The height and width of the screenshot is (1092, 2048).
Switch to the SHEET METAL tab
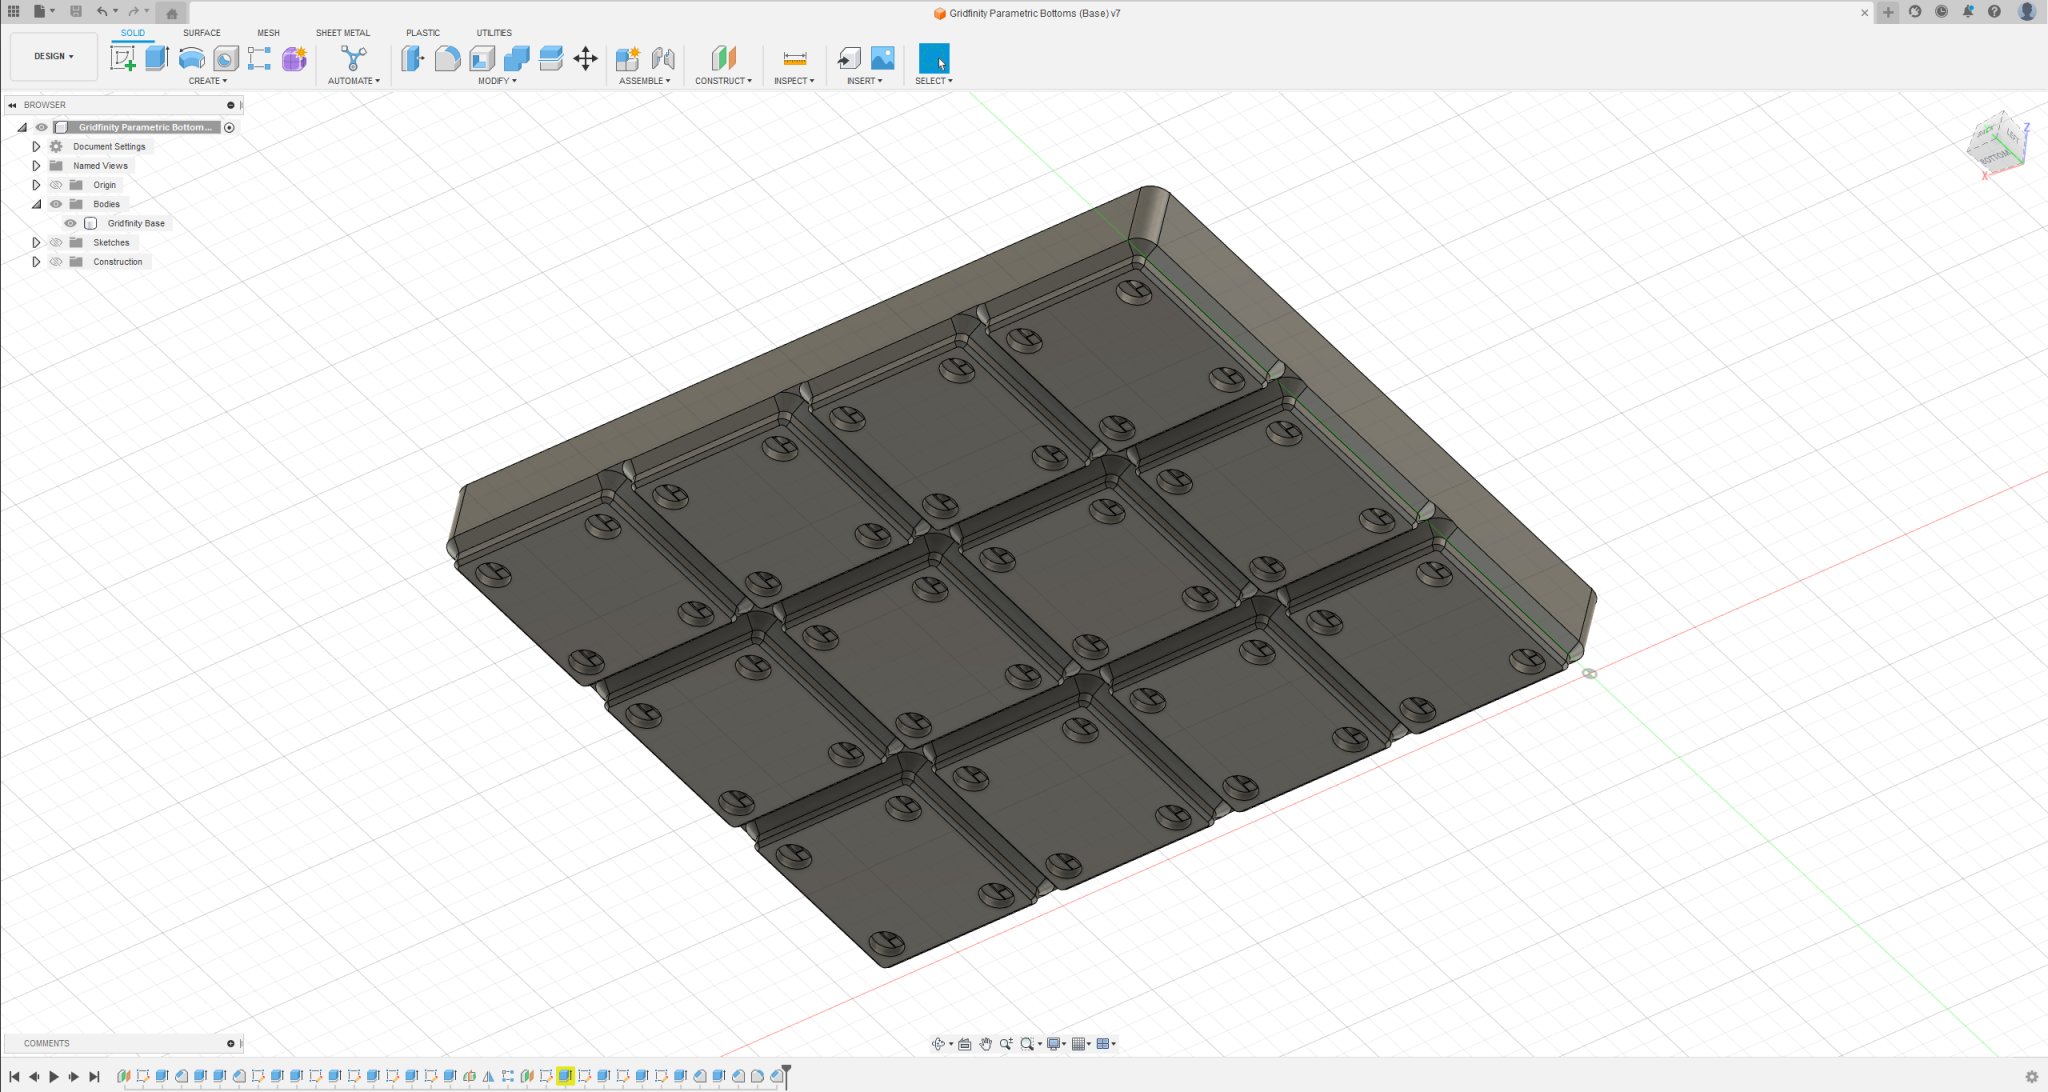343,32
